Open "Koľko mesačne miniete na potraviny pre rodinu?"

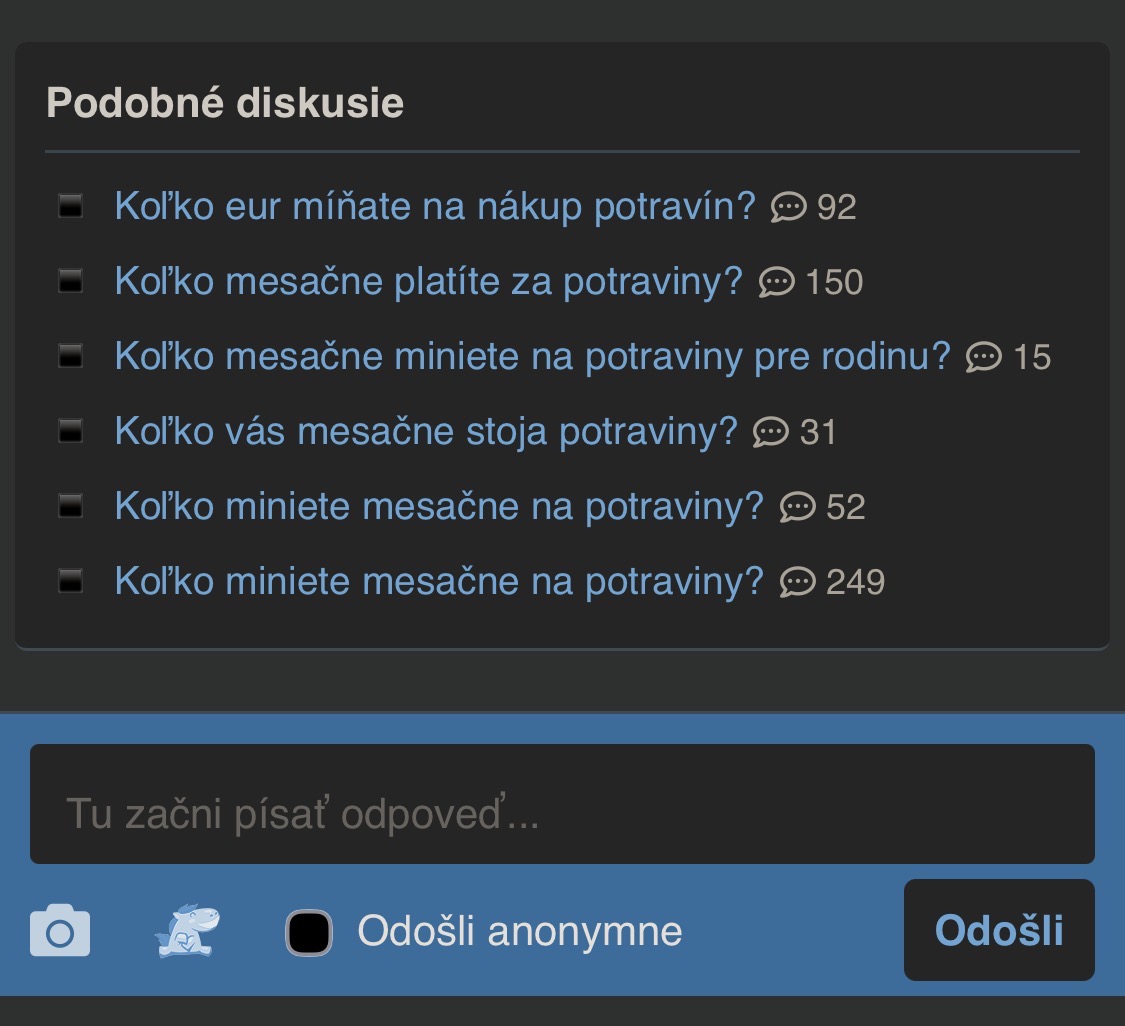pos(532,357)
